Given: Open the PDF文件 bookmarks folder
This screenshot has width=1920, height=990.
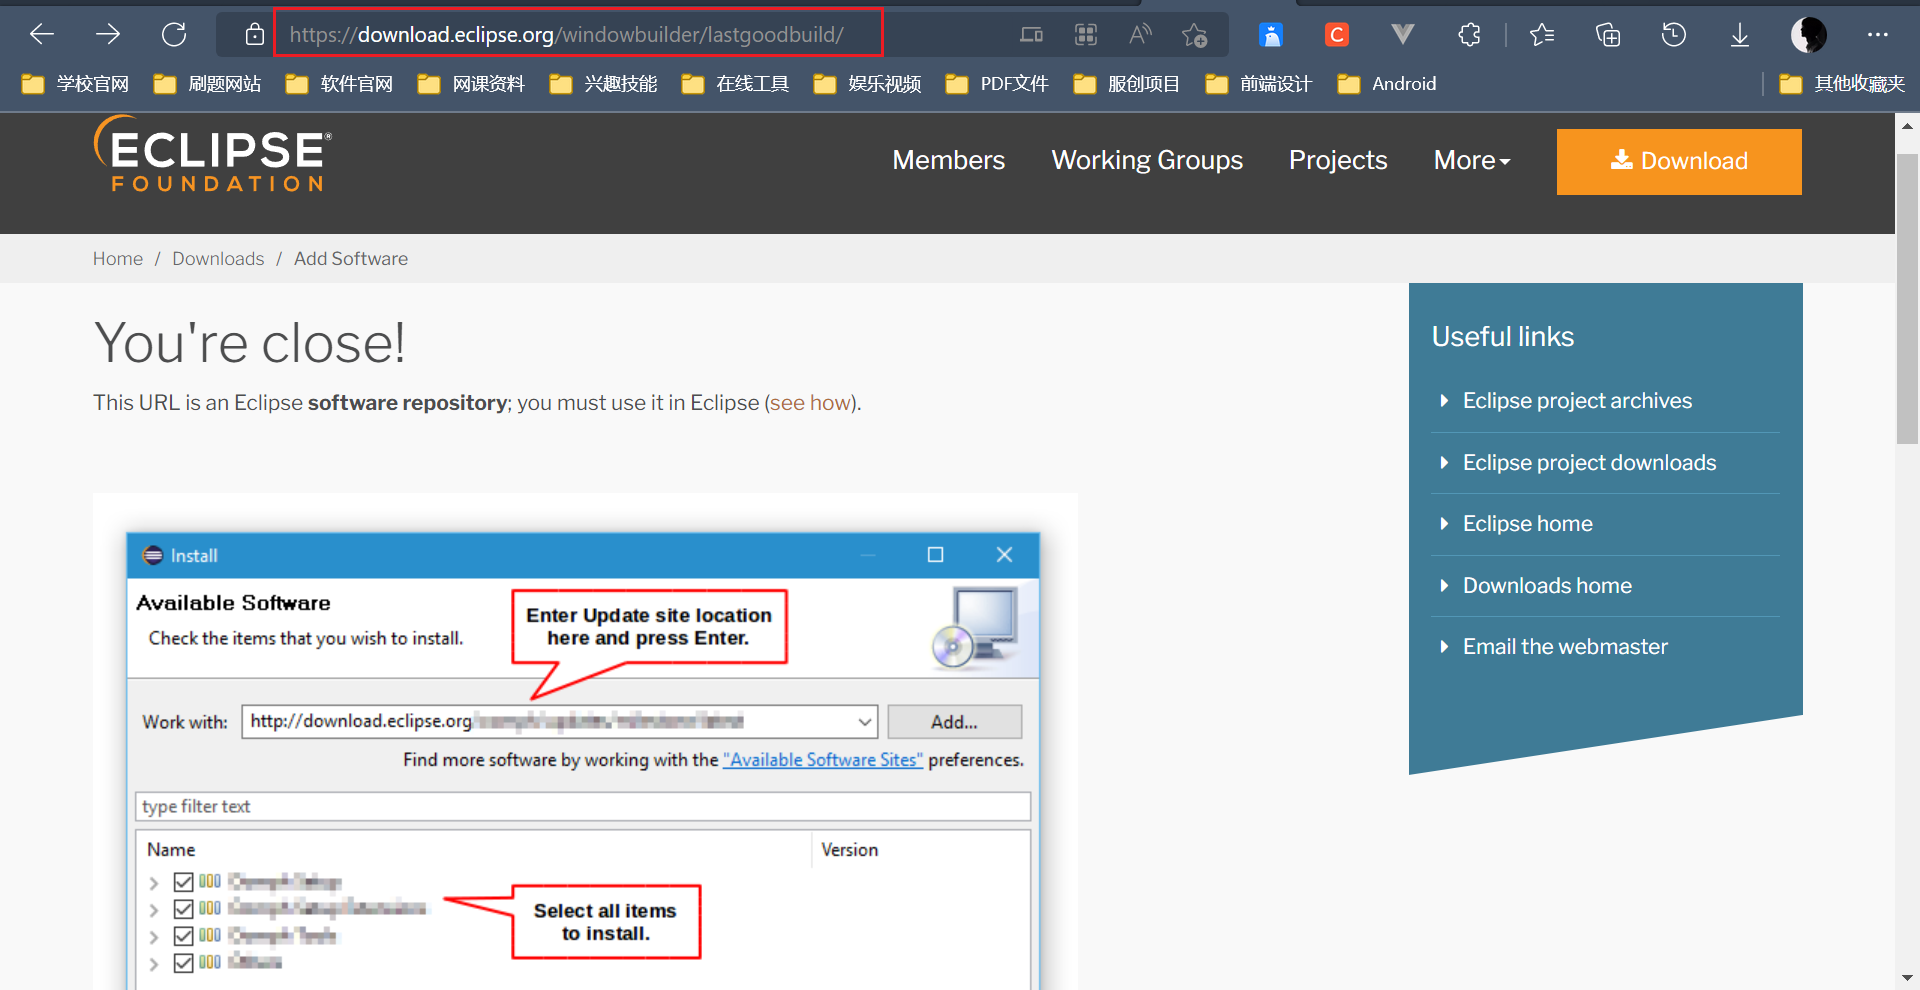Looking at the screenshot, I should [997, 84].
